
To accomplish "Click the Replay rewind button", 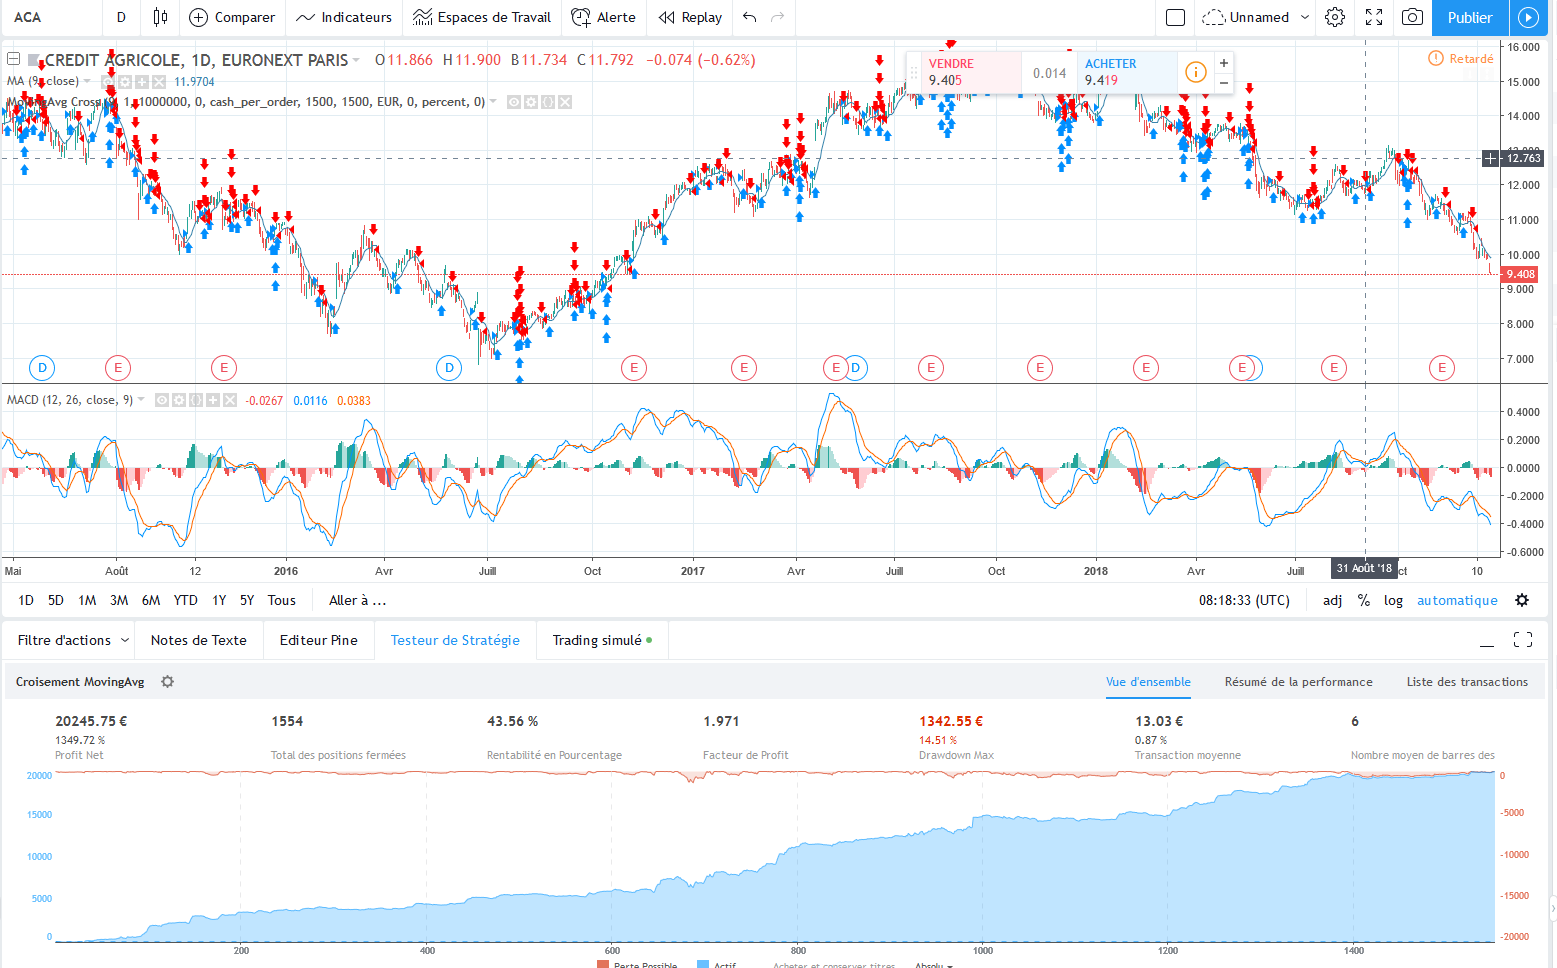I will coord(690,17).
